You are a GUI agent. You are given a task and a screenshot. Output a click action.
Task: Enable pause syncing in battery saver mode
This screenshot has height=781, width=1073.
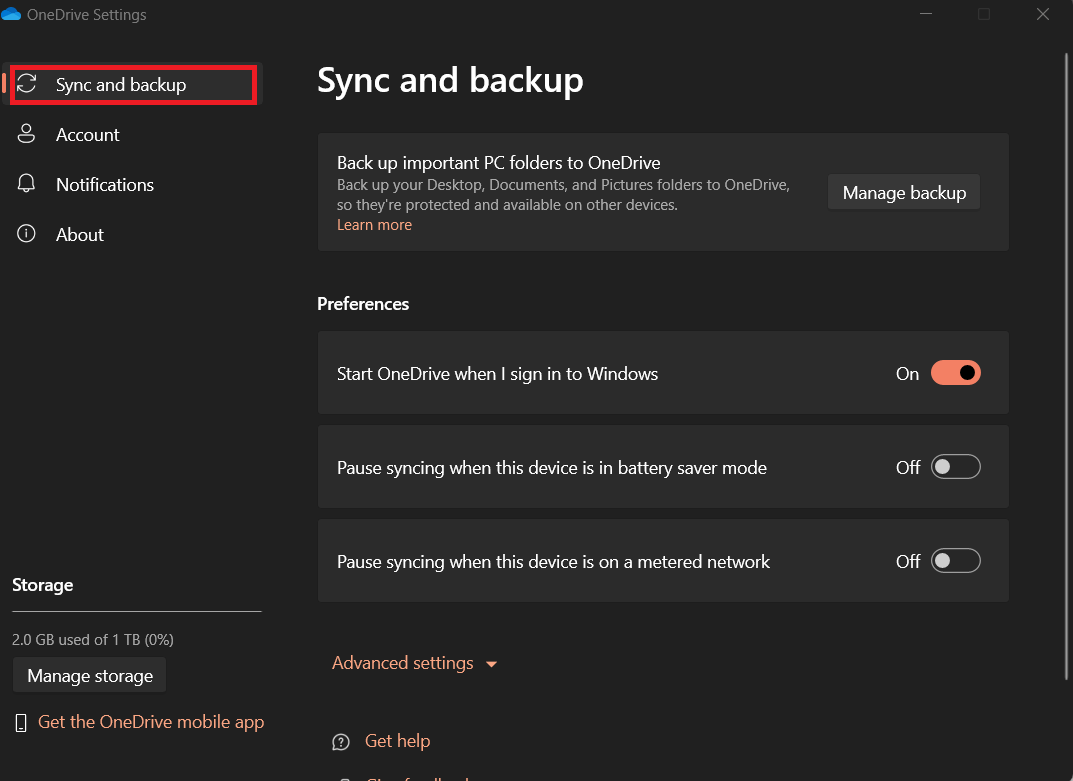pos(955,467)
